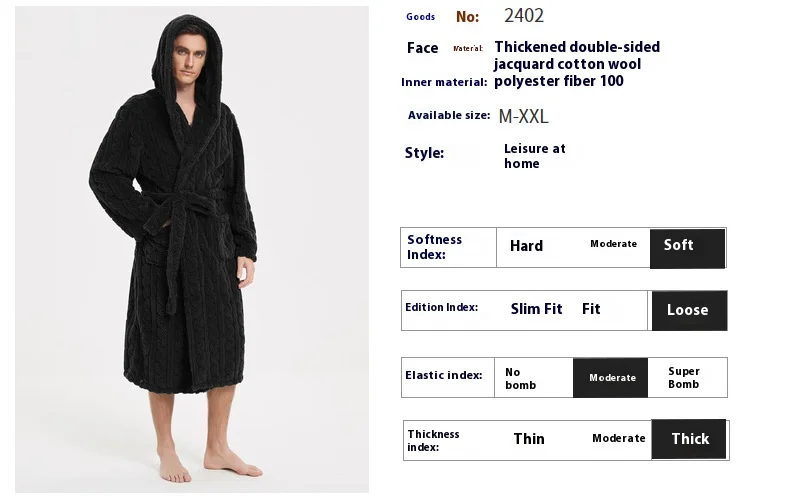Select the Loose edition option
Viewport: 790px width, 497px height.
click(689, 310)
